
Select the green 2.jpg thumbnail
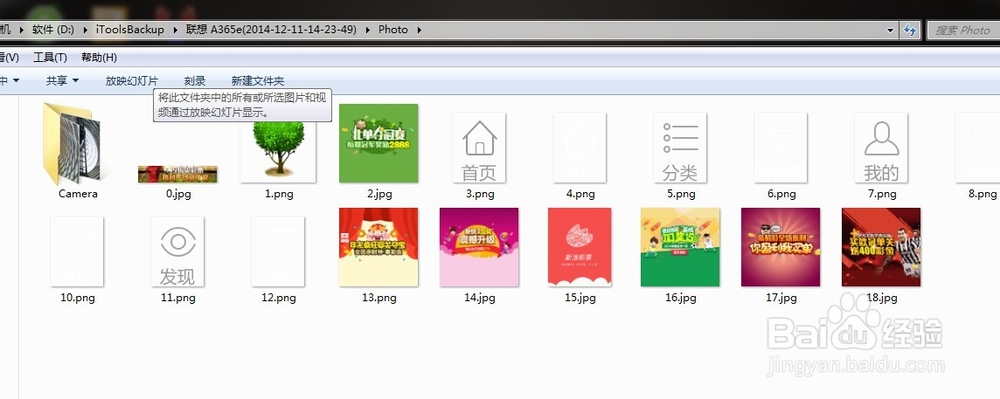(x=379, y=143)
